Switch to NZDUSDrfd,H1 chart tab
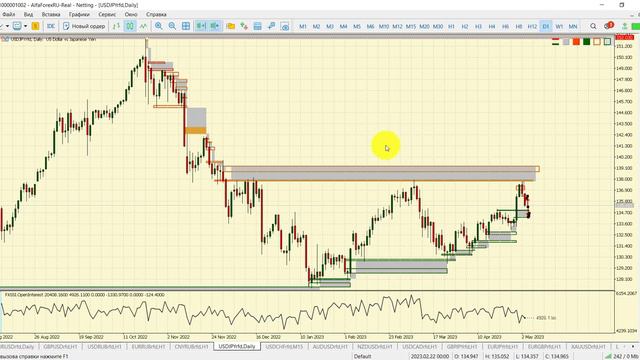Image resolution: width=640 pixels, height=360 pixels. click(374, 347)
